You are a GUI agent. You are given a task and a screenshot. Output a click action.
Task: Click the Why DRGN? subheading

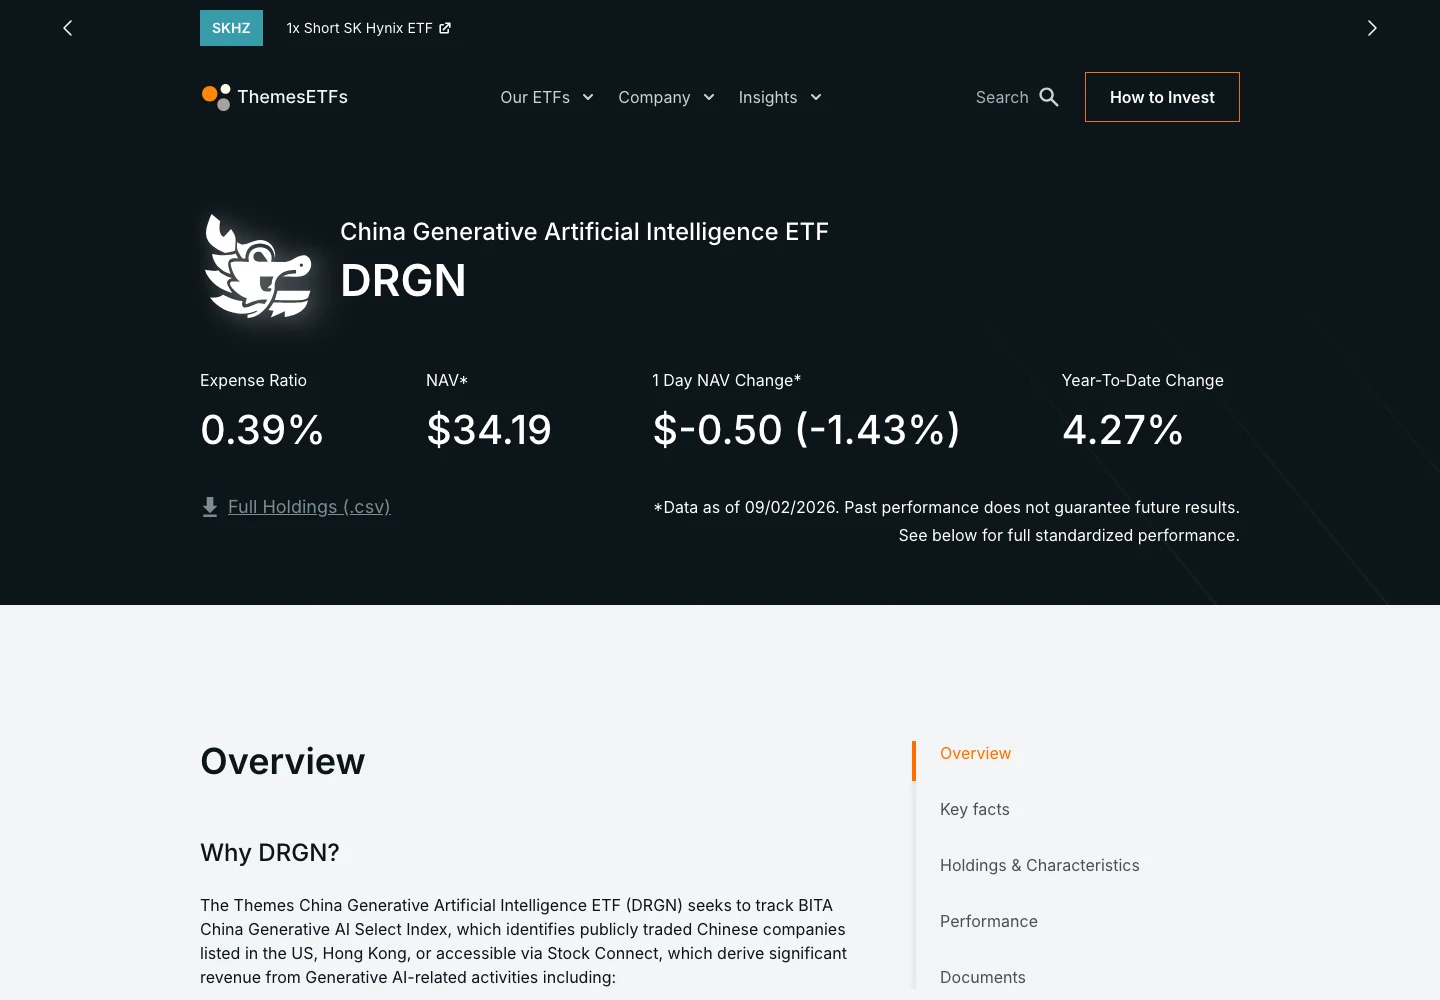click(x=270, y=852)
